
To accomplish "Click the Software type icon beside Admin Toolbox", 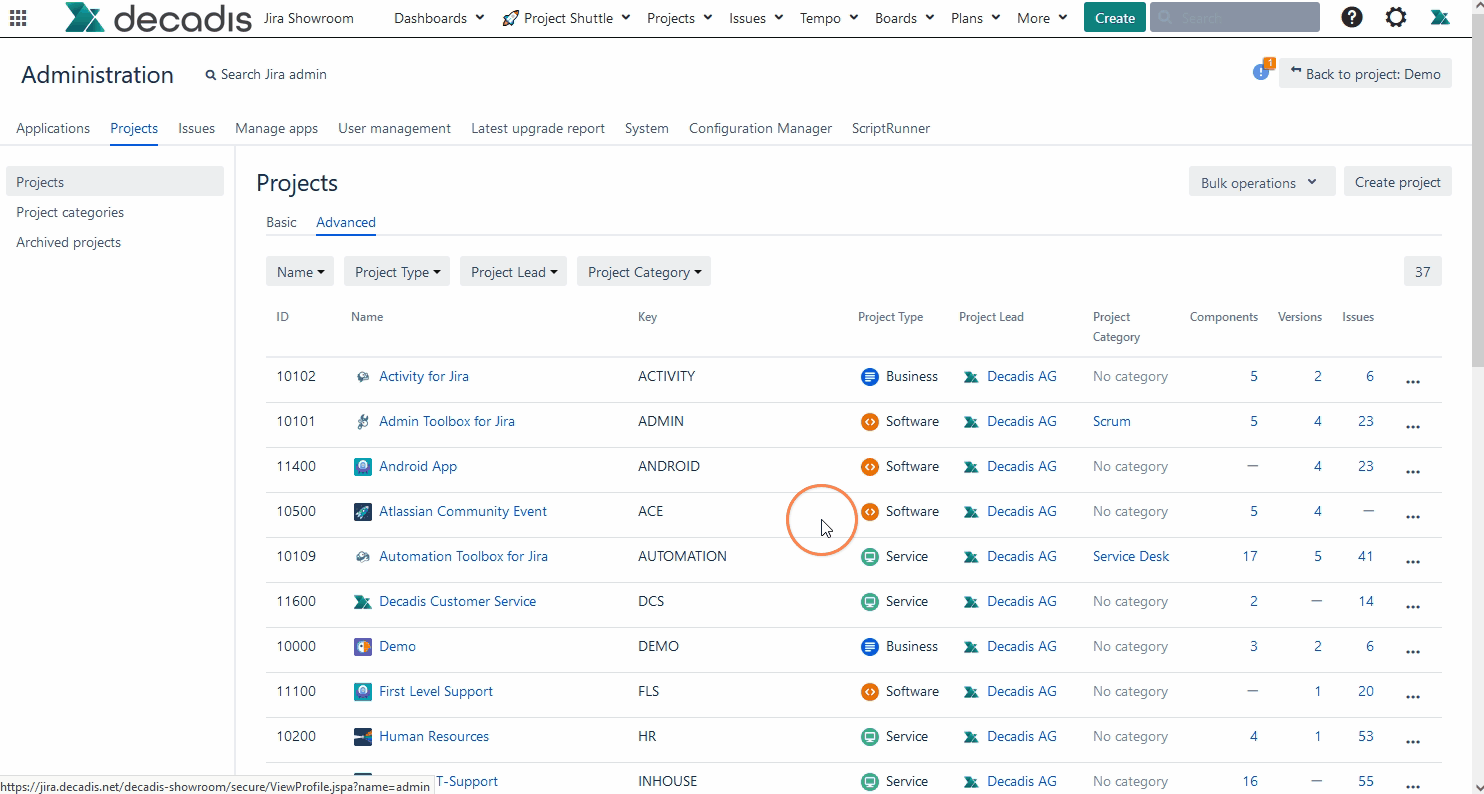I will (869, 421).
